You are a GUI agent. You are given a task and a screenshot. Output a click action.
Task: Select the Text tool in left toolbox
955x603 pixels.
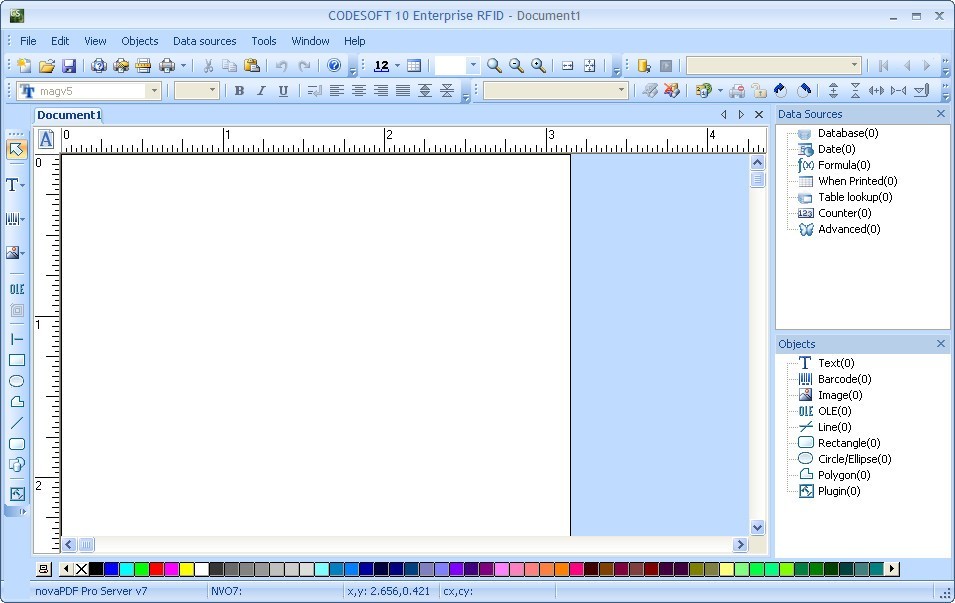coord(12,185)
